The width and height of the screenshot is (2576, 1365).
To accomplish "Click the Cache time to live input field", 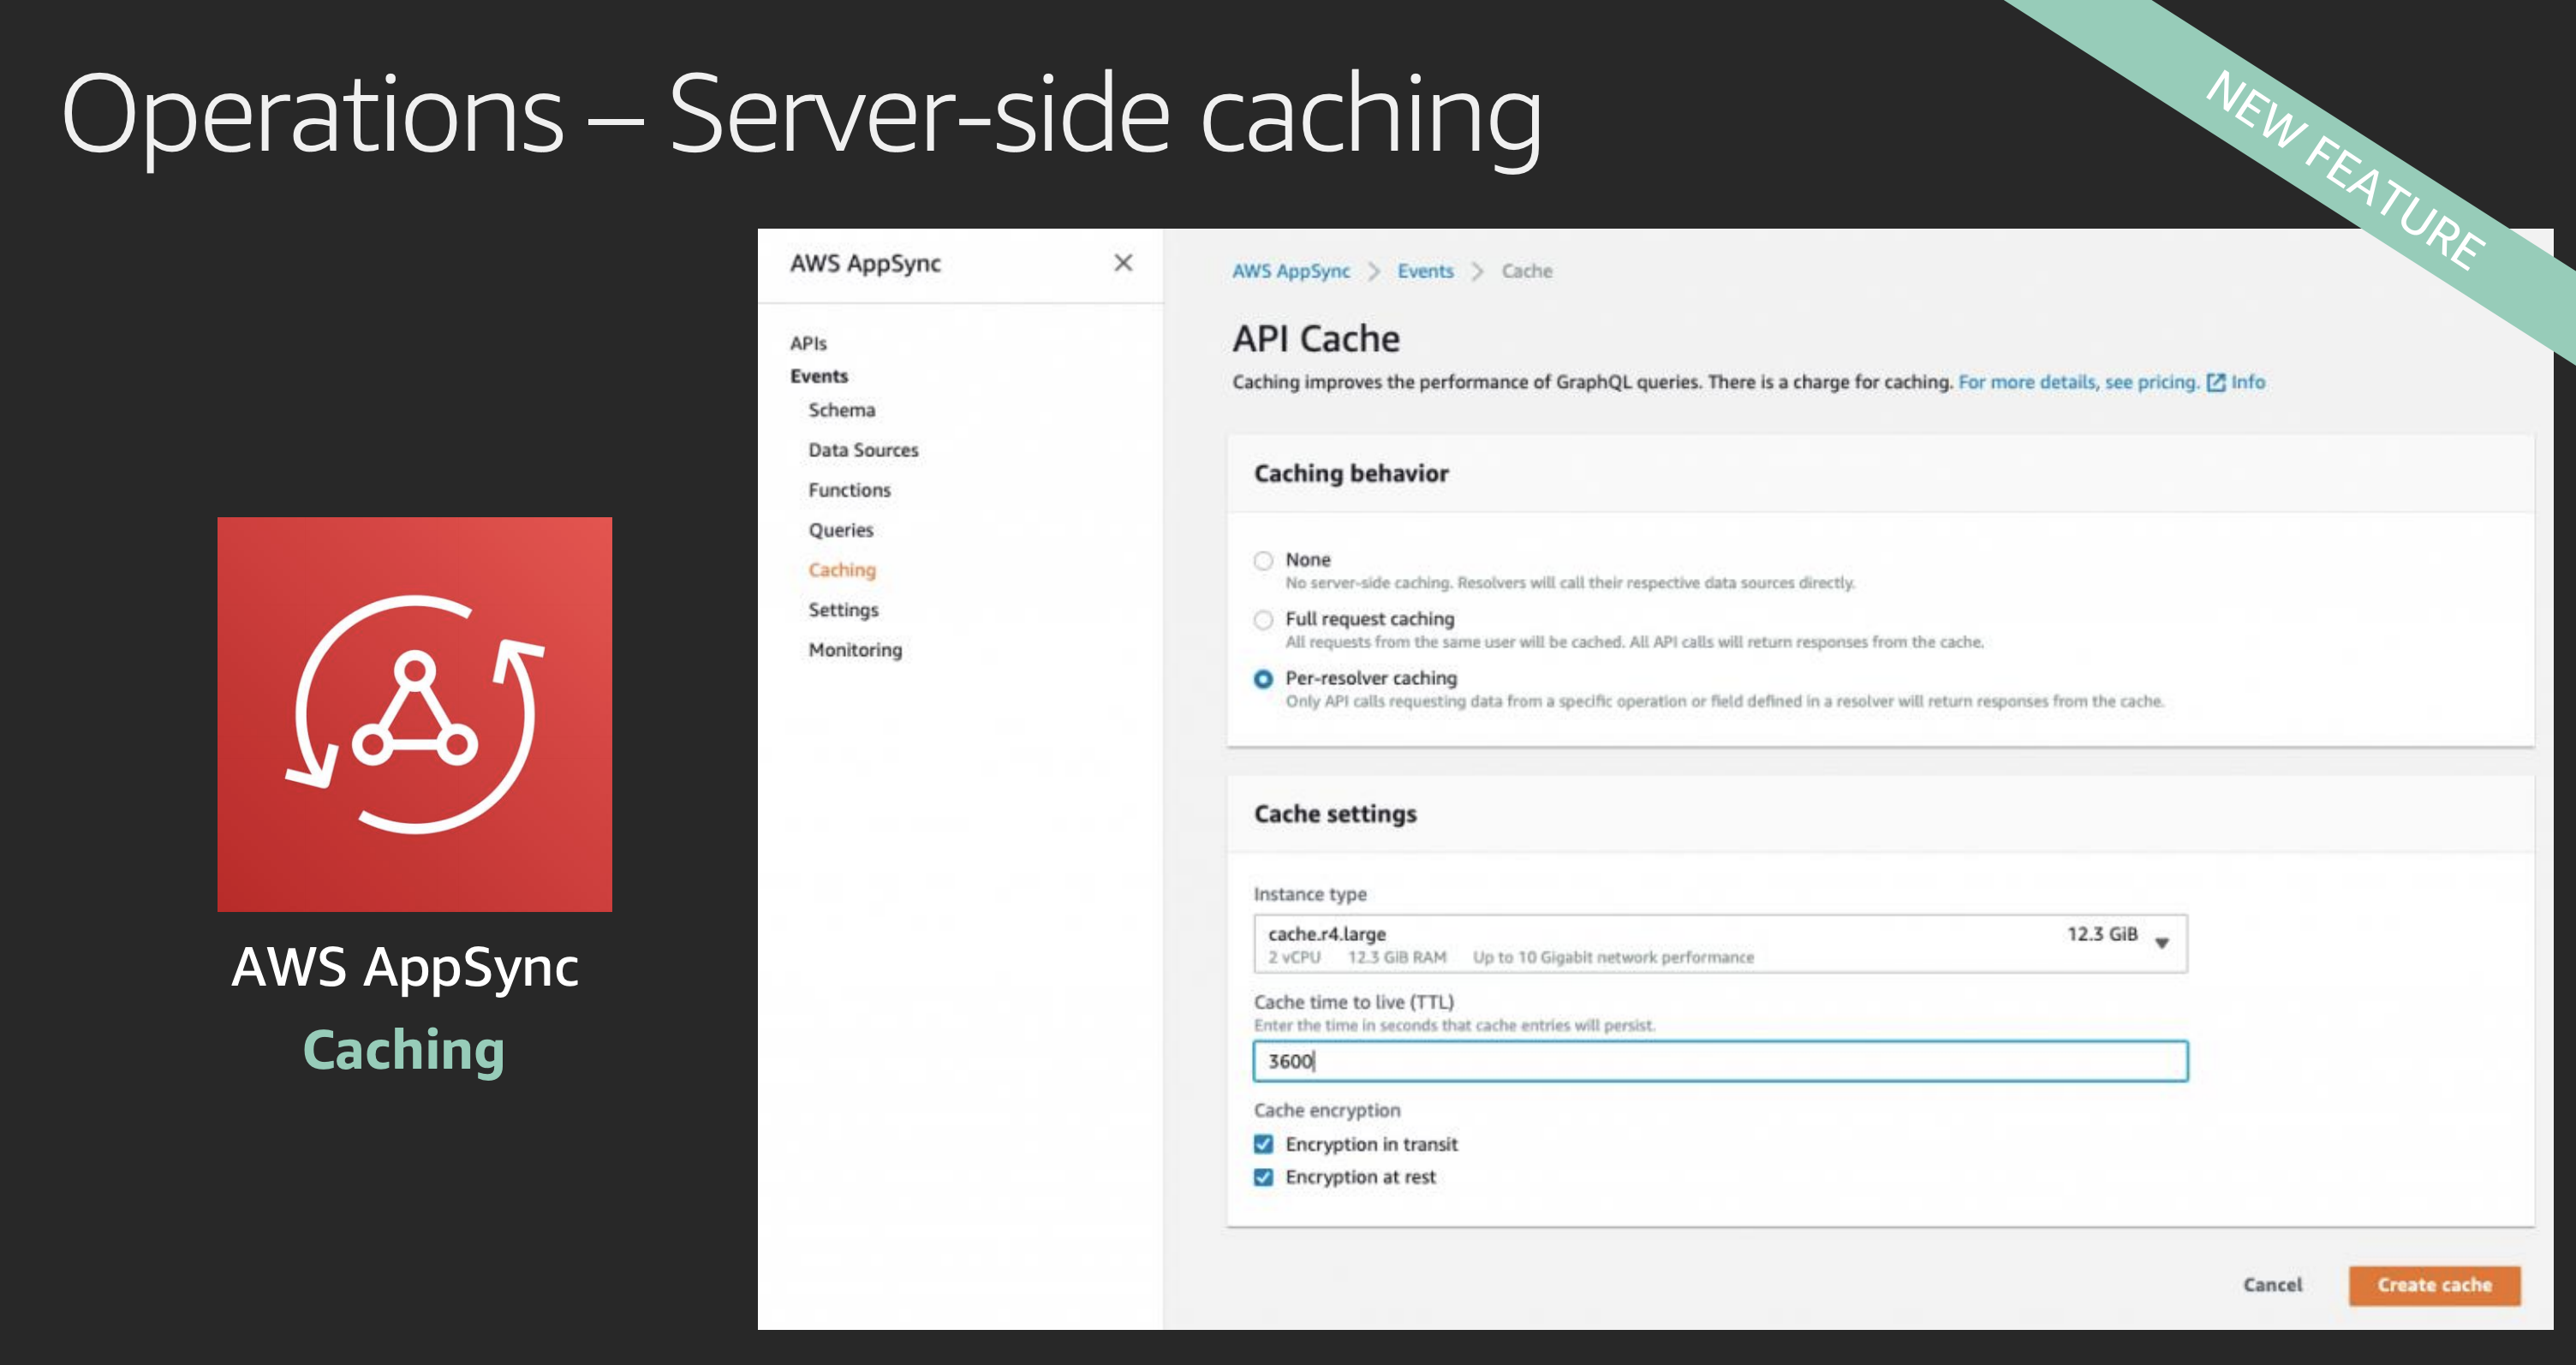I will [1720, 1061].
